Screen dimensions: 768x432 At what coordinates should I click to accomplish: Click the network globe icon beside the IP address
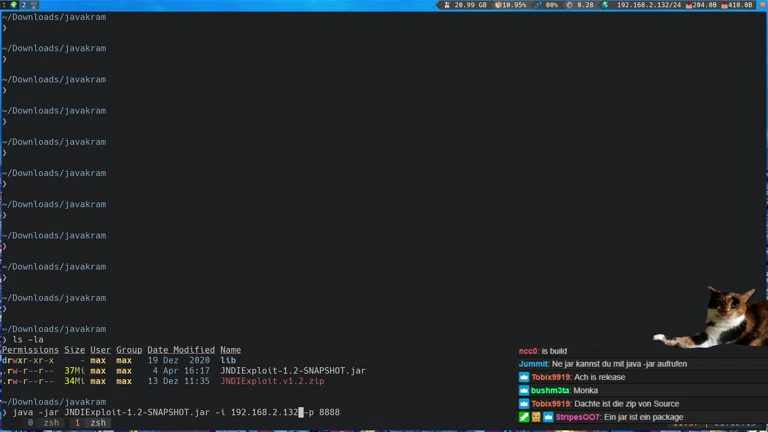(x=605, y=5)
